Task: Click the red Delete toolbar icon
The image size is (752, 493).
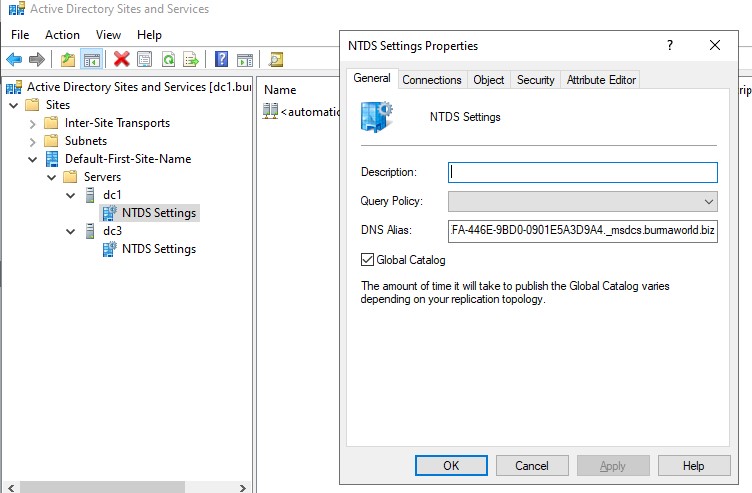Action: tap(122, 59)
